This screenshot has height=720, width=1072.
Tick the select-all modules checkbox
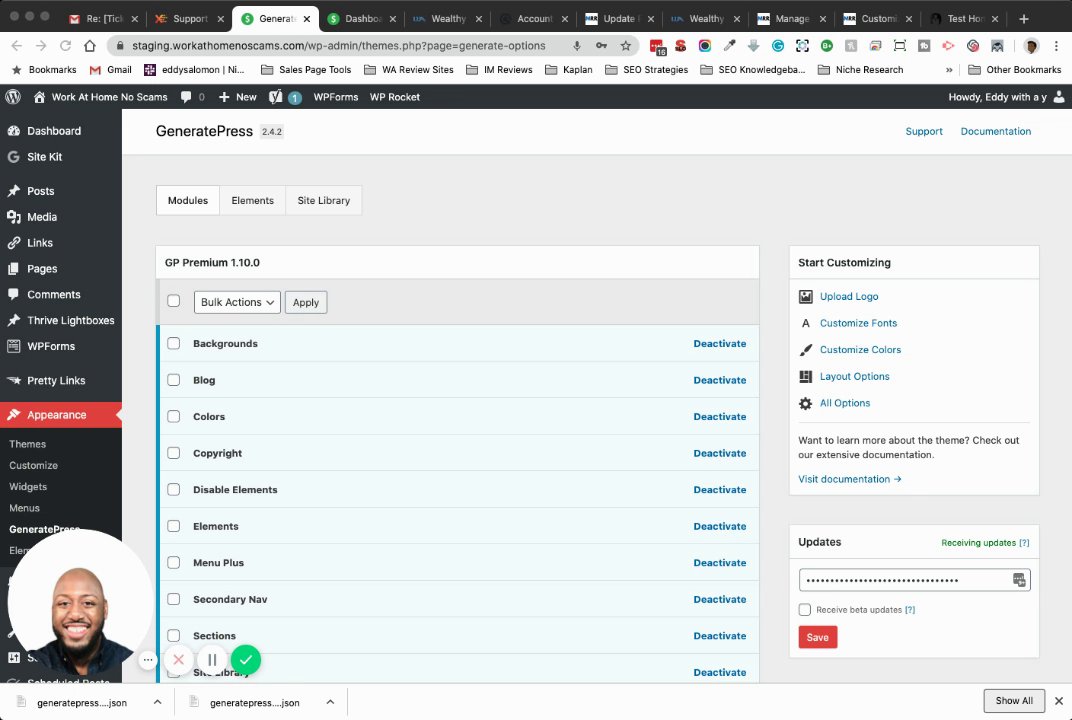coord(174,301)
